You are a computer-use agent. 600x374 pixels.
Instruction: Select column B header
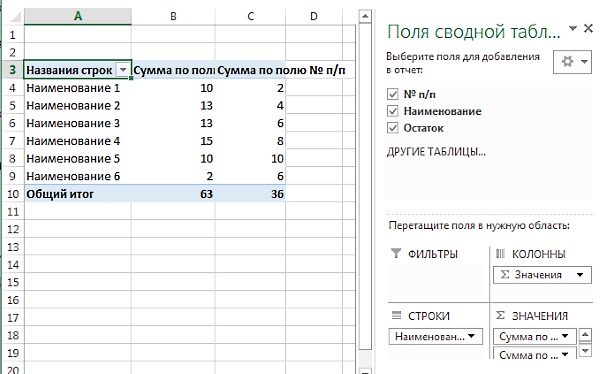(x=173, y=16)
